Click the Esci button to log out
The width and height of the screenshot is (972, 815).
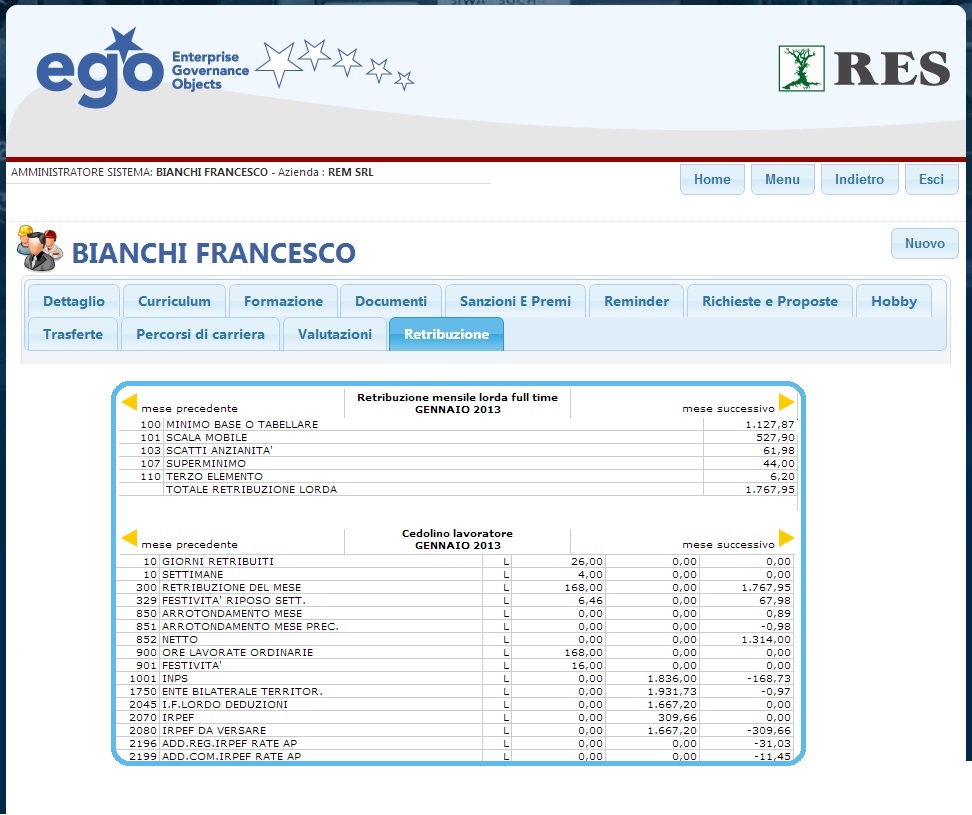tap(931, 180)
